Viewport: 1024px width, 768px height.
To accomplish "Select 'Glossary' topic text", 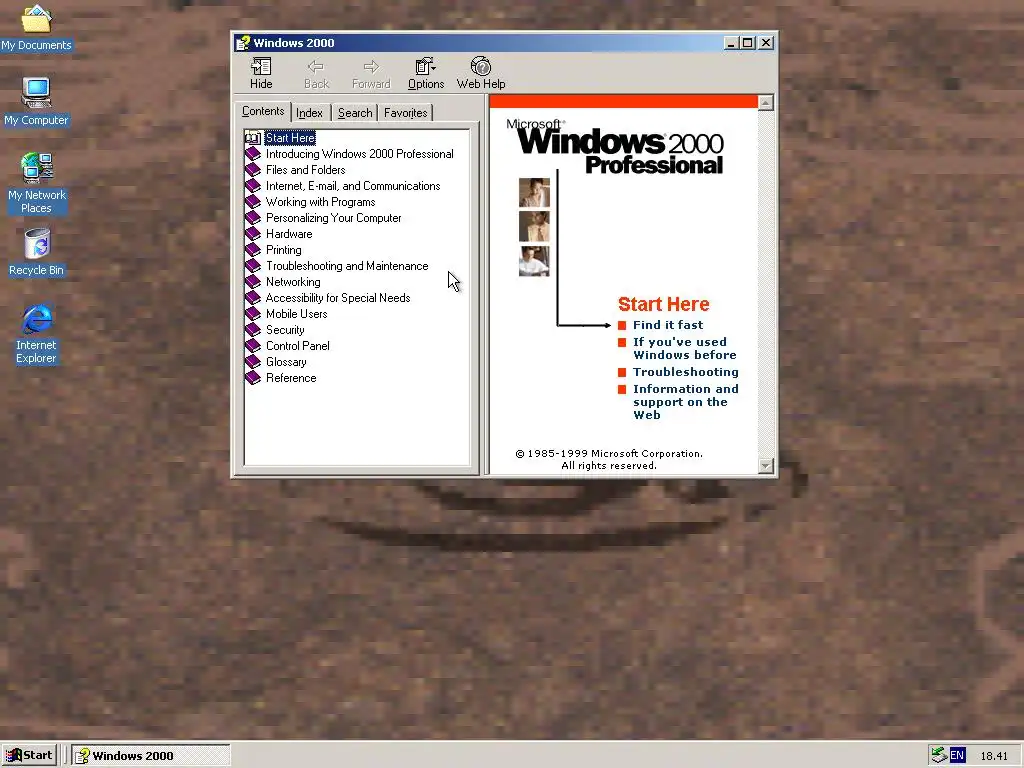I will coord(286,362).
